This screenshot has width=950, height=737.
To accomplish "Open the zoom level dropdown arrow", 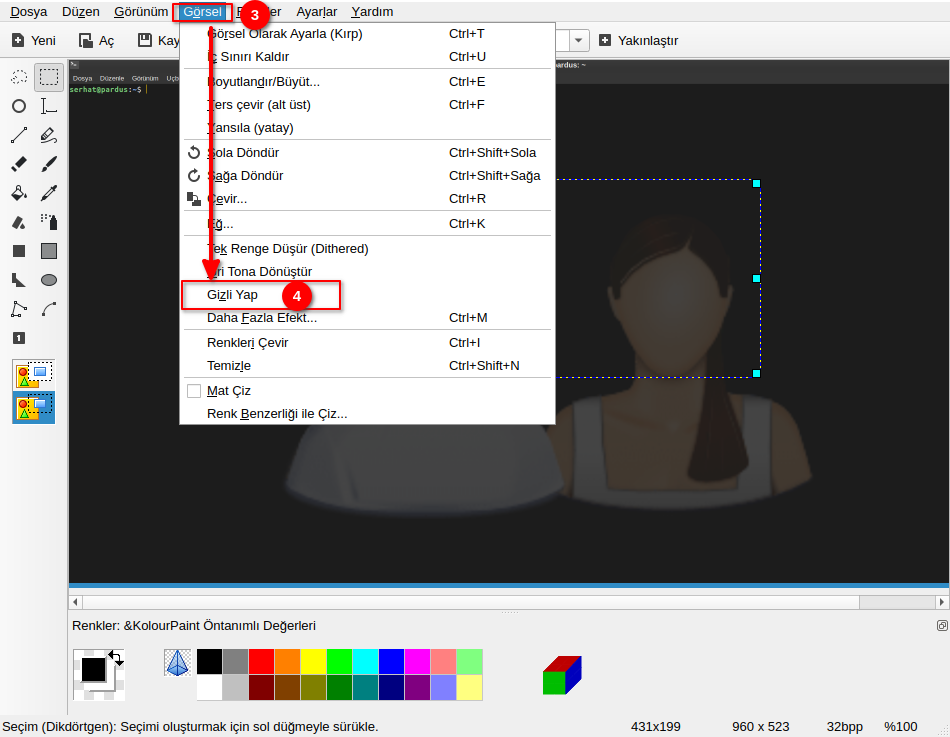I will 580,41.
